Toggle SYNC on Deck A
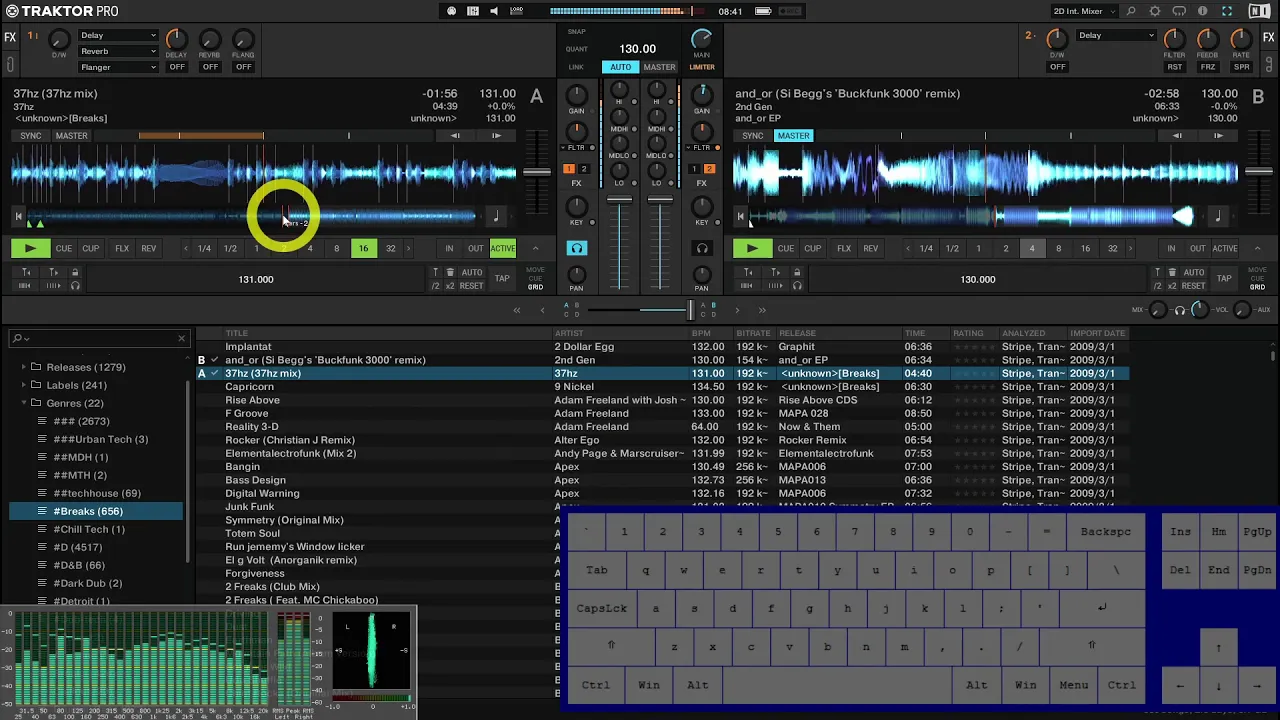The image size is (1280, 720). click(x=30, y=136)
